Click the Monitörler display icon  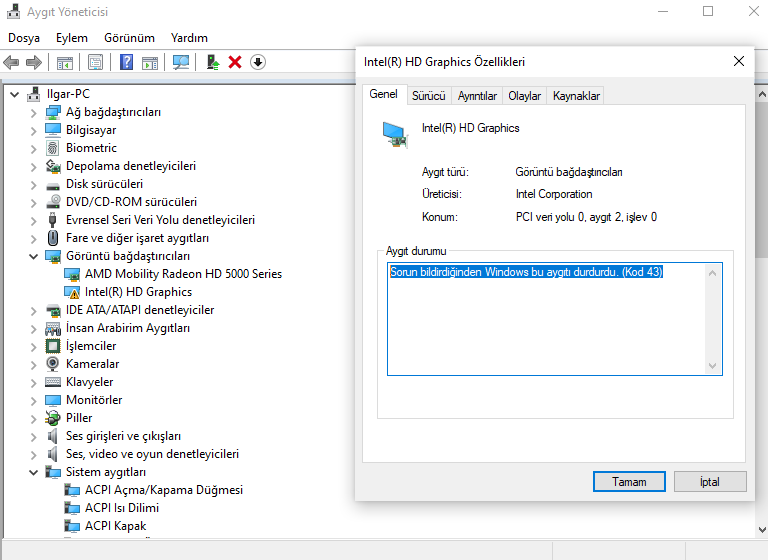click(52, 400)
